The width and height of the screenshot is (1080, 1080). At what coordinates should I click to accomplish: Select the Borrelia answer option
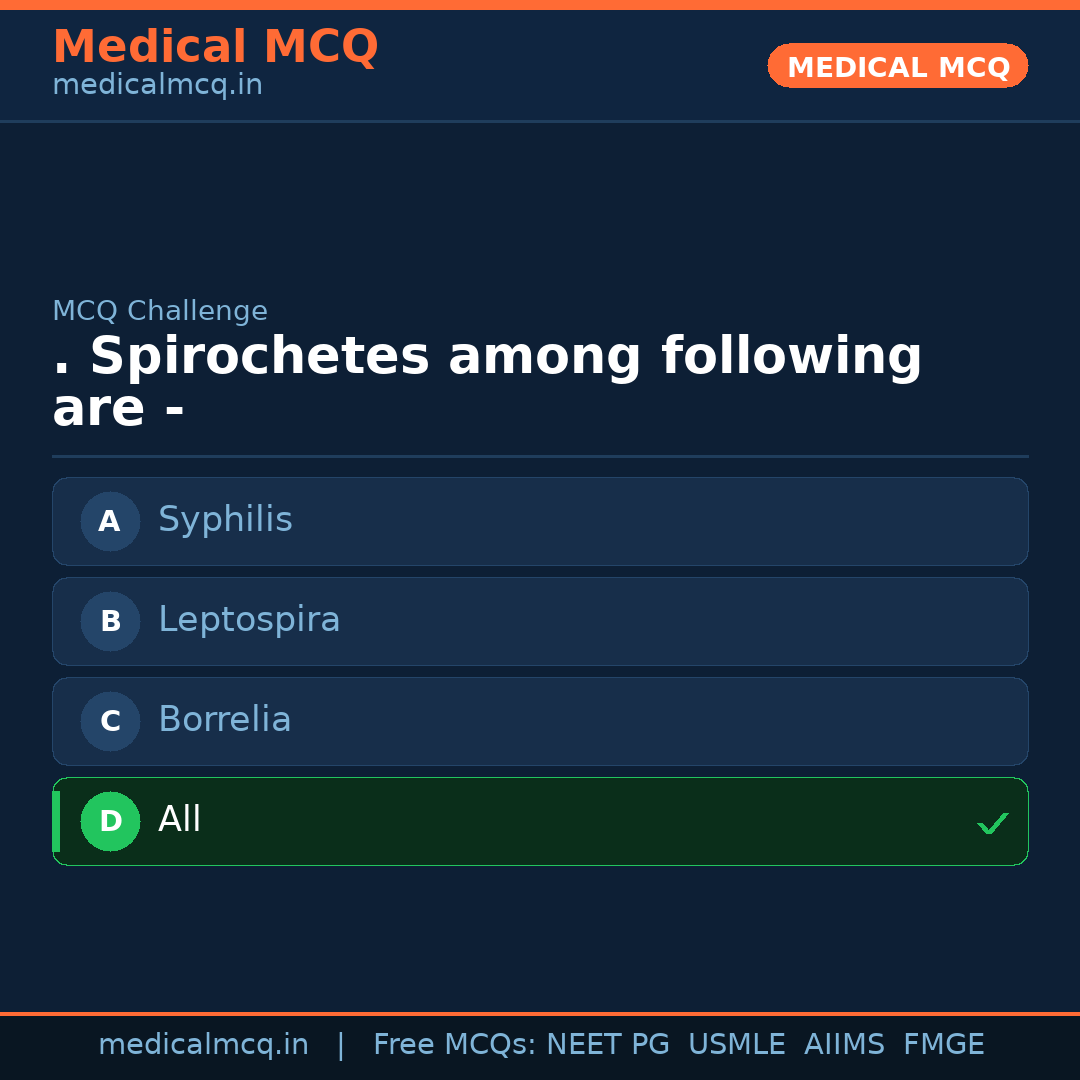tap(540, 721)
